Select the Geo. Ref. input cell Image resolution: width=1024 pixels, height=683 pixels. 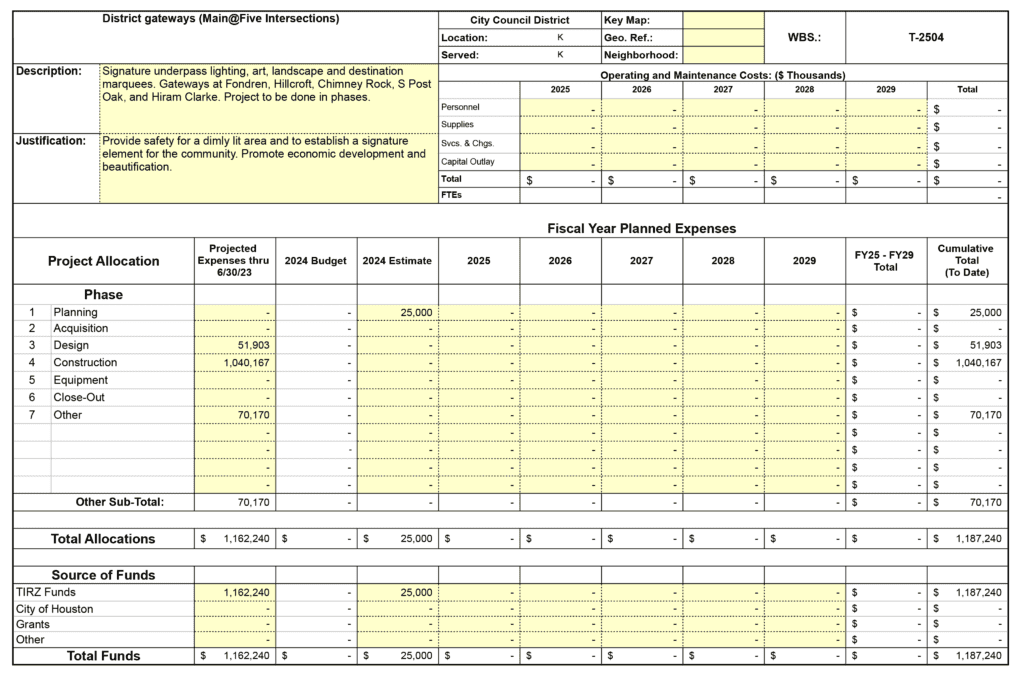coord(724,38)
